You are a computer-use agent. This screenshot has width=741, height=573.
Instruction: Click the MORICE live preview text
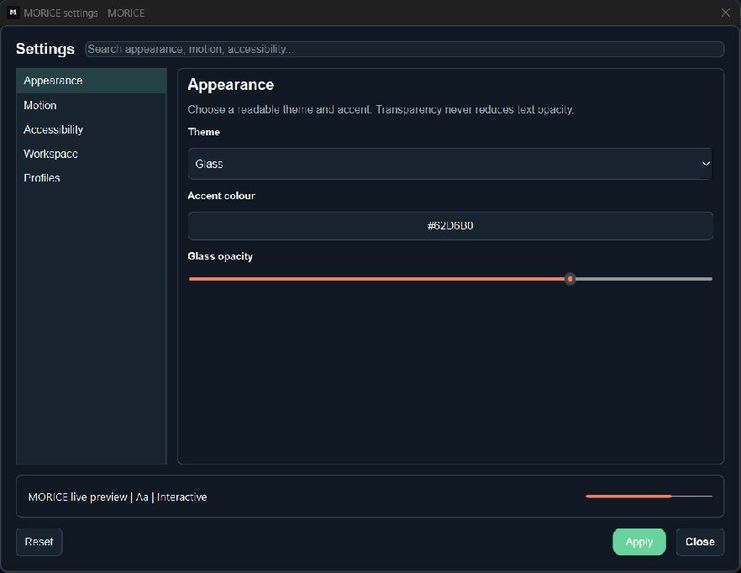coord(118,497)
